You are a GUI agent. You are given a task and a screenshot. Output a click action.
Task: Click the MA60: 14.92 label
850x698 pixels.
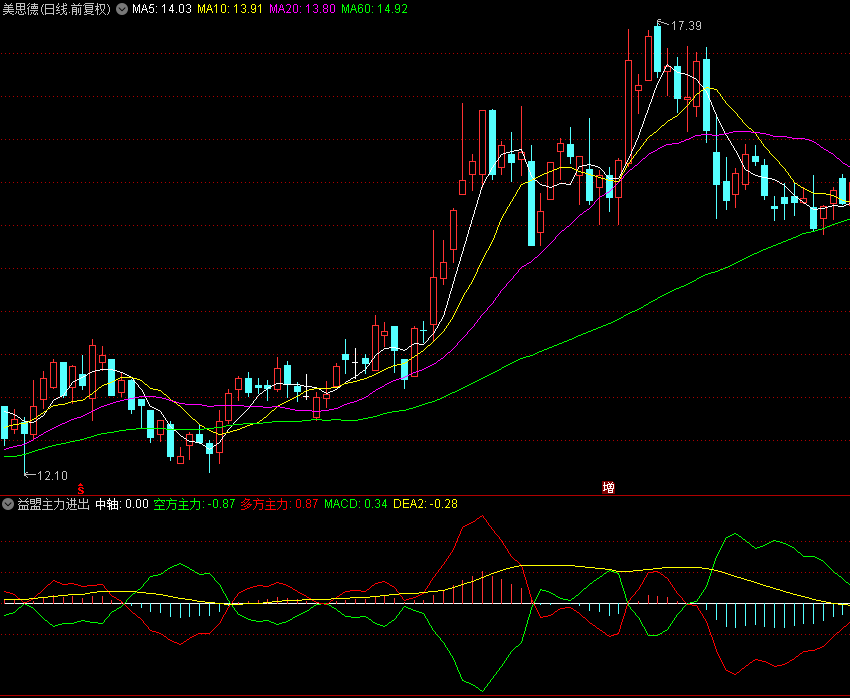tap(374, 9)
